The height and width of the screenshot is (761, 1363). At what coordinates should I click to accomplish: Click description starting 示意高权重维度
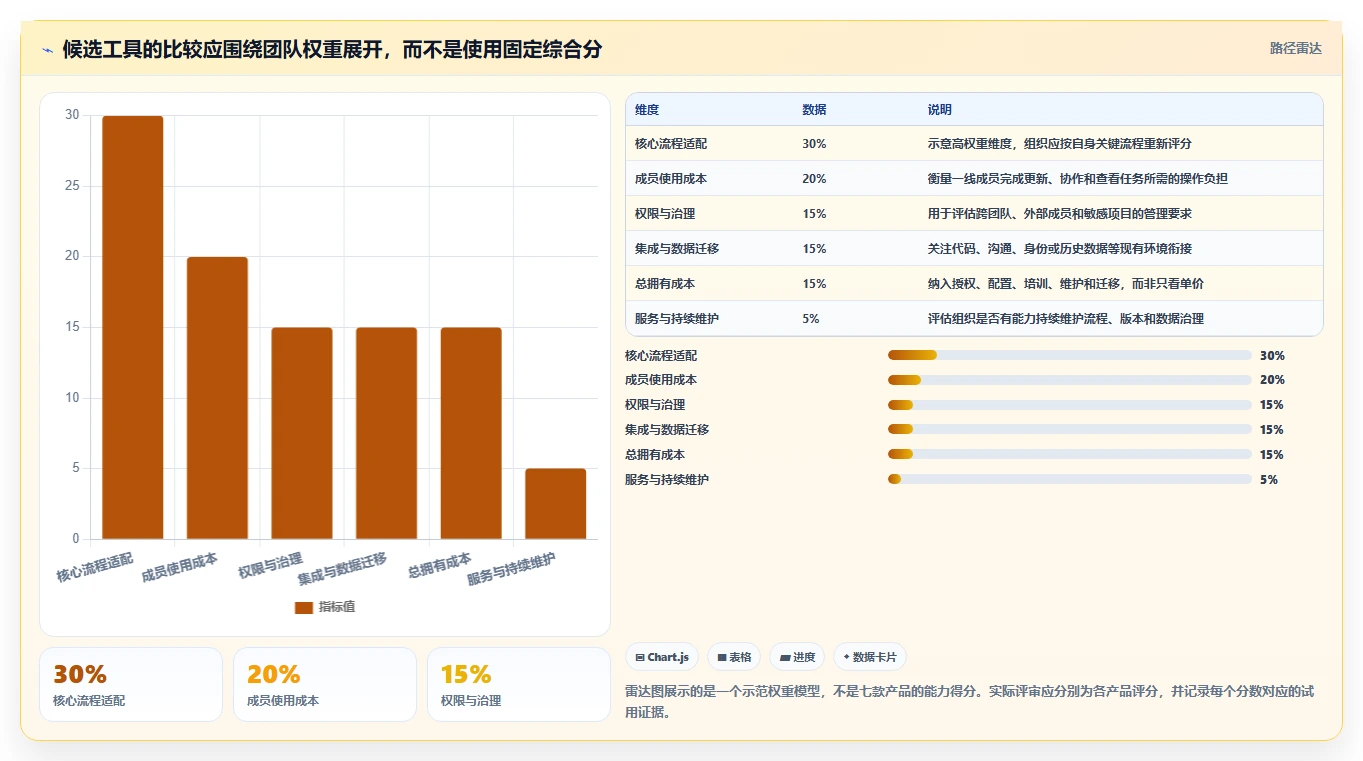coord(1060,144)
